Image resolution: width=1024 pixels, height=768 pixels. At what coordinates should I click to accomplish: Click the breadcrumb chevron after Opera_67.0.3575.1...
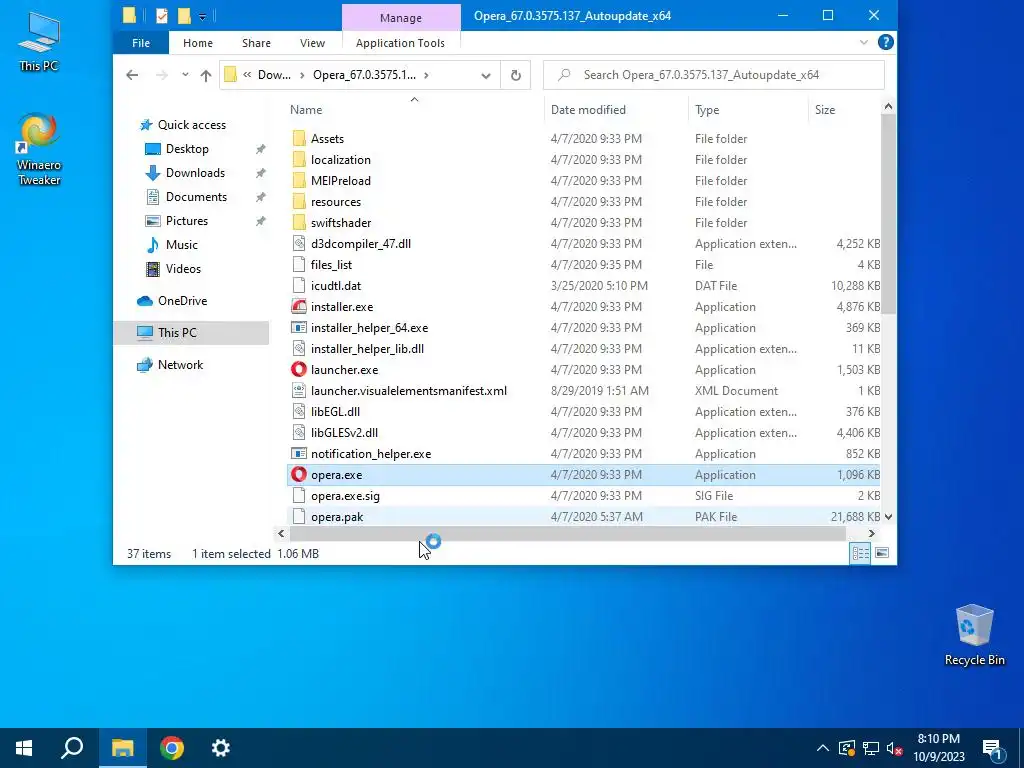(426, 75)
